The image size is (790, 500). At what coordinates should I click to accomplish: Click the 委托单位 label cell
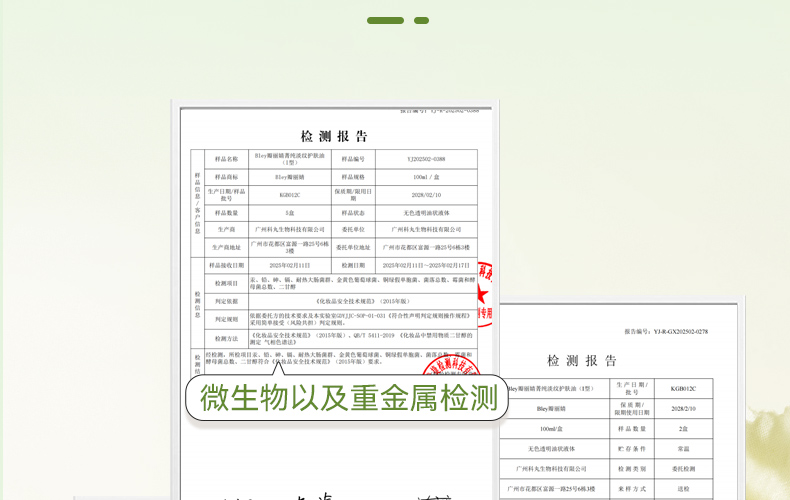pyautogui.click(x=353, y=229)
